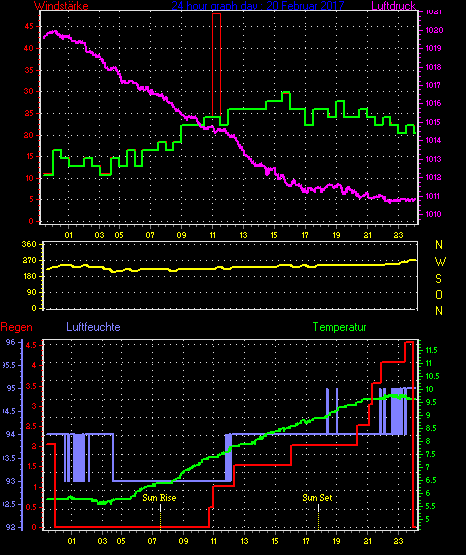Click the Sun Rise marker
Screen dimensions: 466x555
[159, 498]
